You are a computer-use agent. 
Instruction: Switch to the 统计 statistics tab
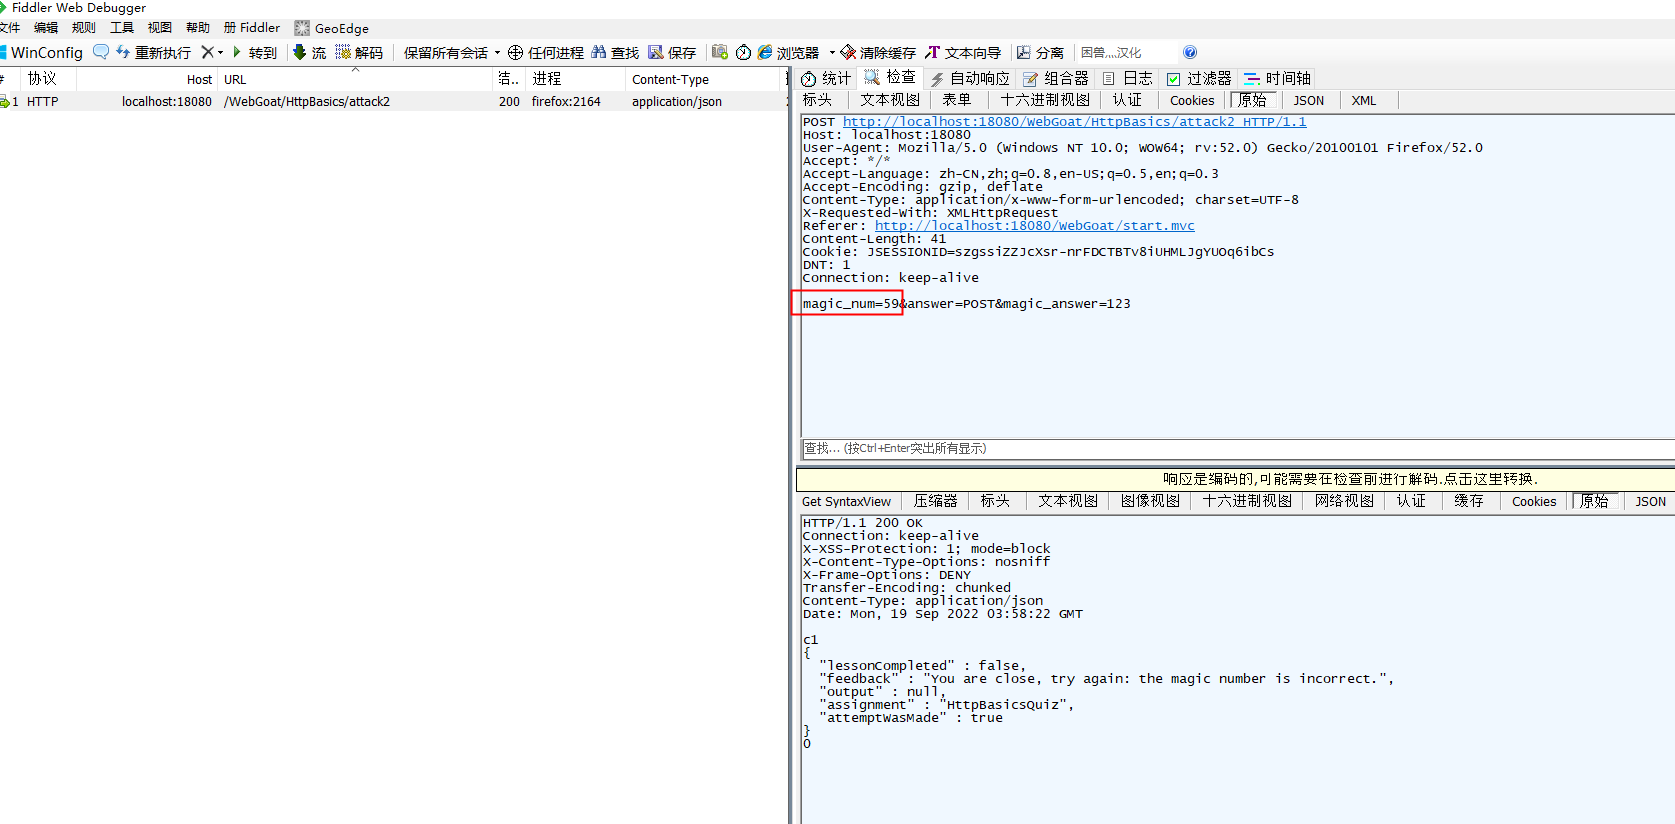coord(826,78)
